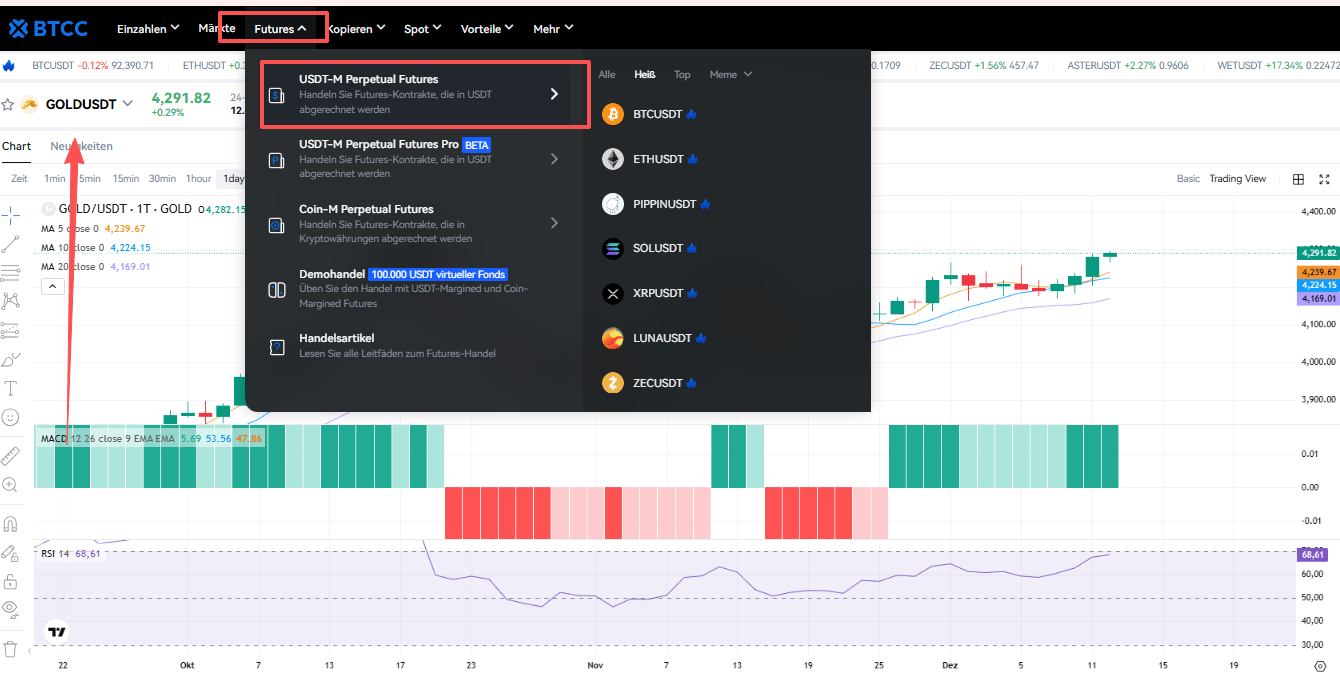Viewport: 1340px width, 676px height.
Task: Delete drawings with the trash icon
Action: (11, 648)
